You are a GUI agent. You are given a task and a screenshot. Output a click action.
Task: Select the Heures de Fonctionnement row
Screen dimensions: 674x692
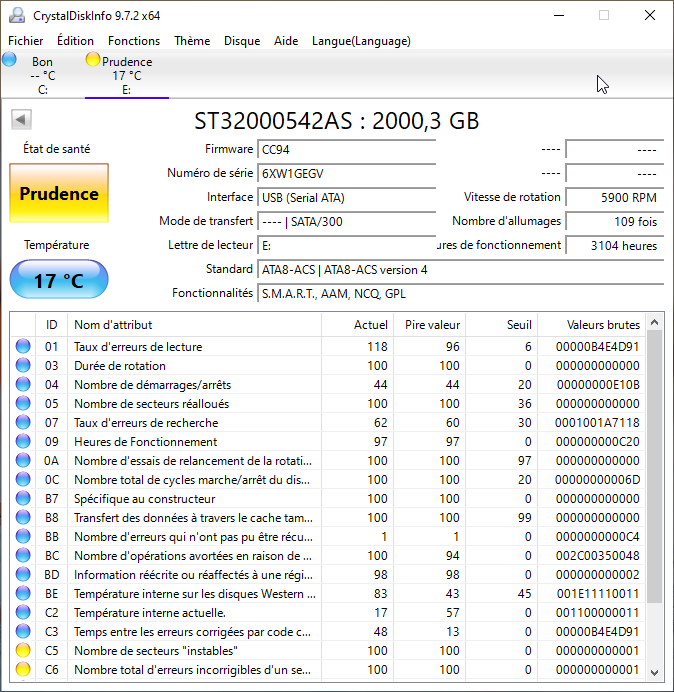pyautogui.click(x=328, y=441)
